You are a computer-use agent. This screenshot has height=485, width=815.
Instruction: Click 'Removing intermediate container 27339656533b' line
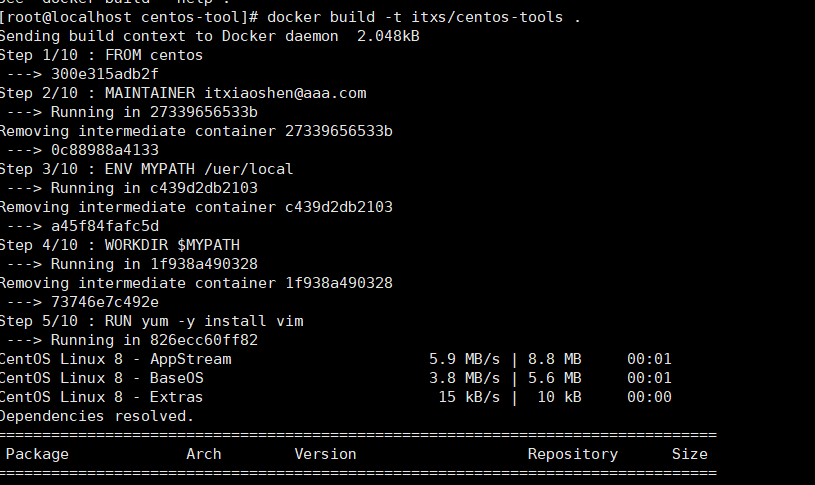[x=196, y=131]
